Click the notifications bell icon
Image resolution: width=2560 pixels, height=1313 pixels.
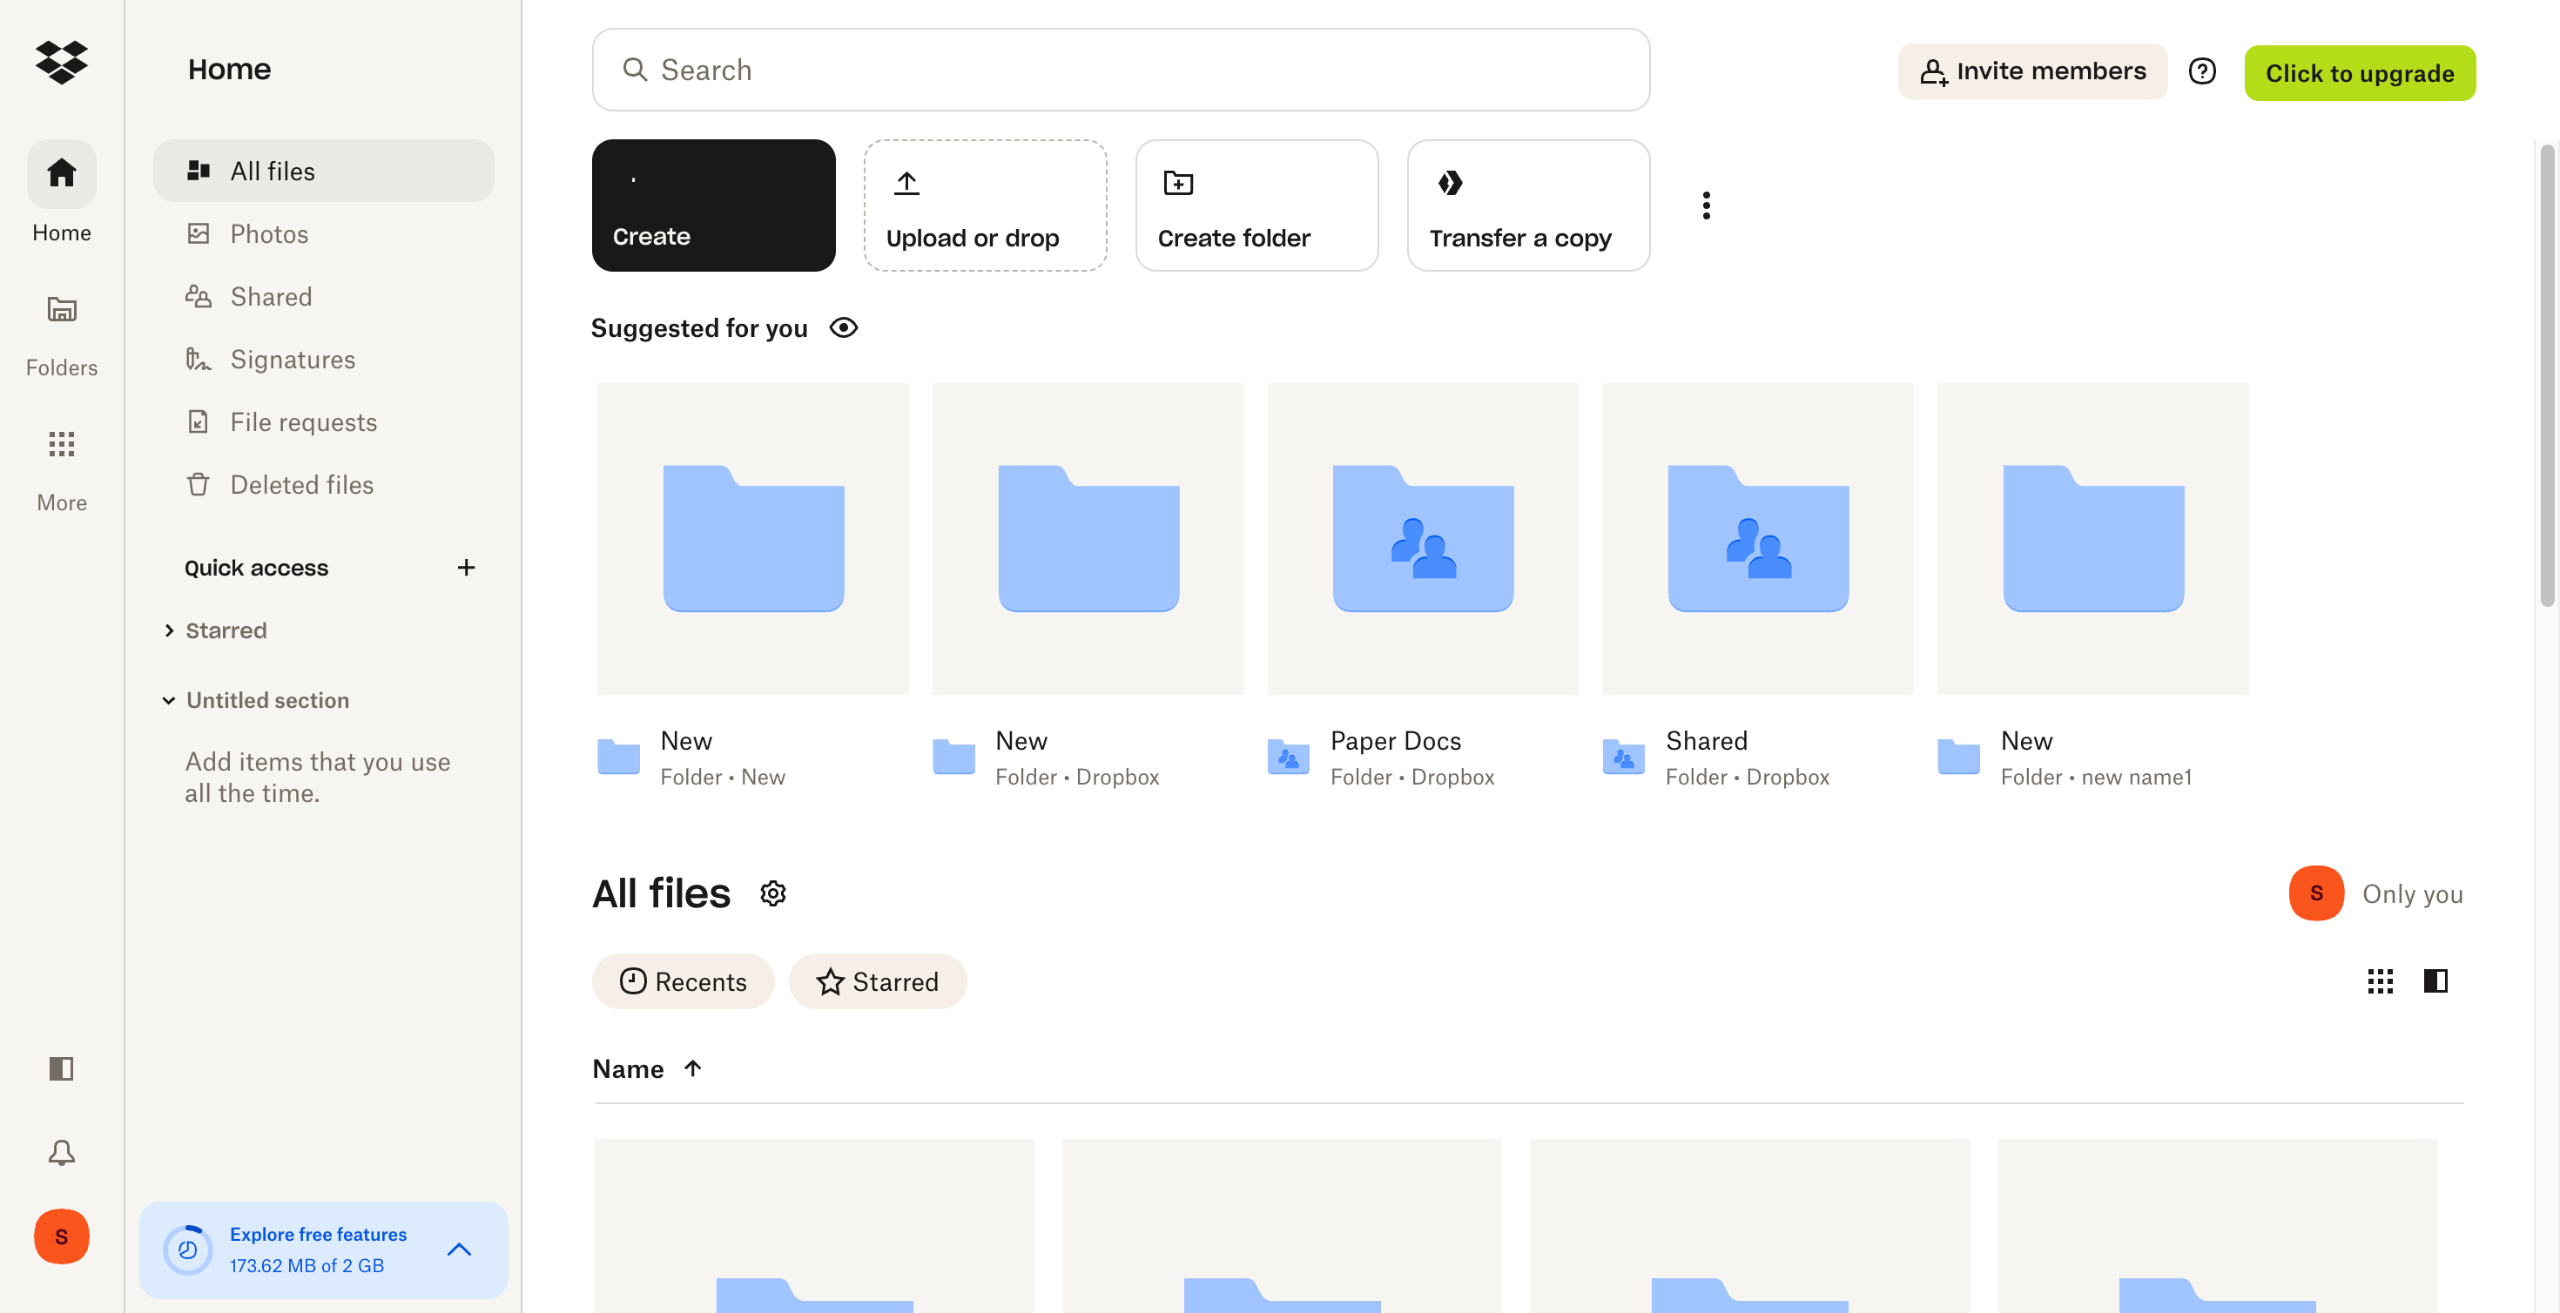[x=61, y=1153]
